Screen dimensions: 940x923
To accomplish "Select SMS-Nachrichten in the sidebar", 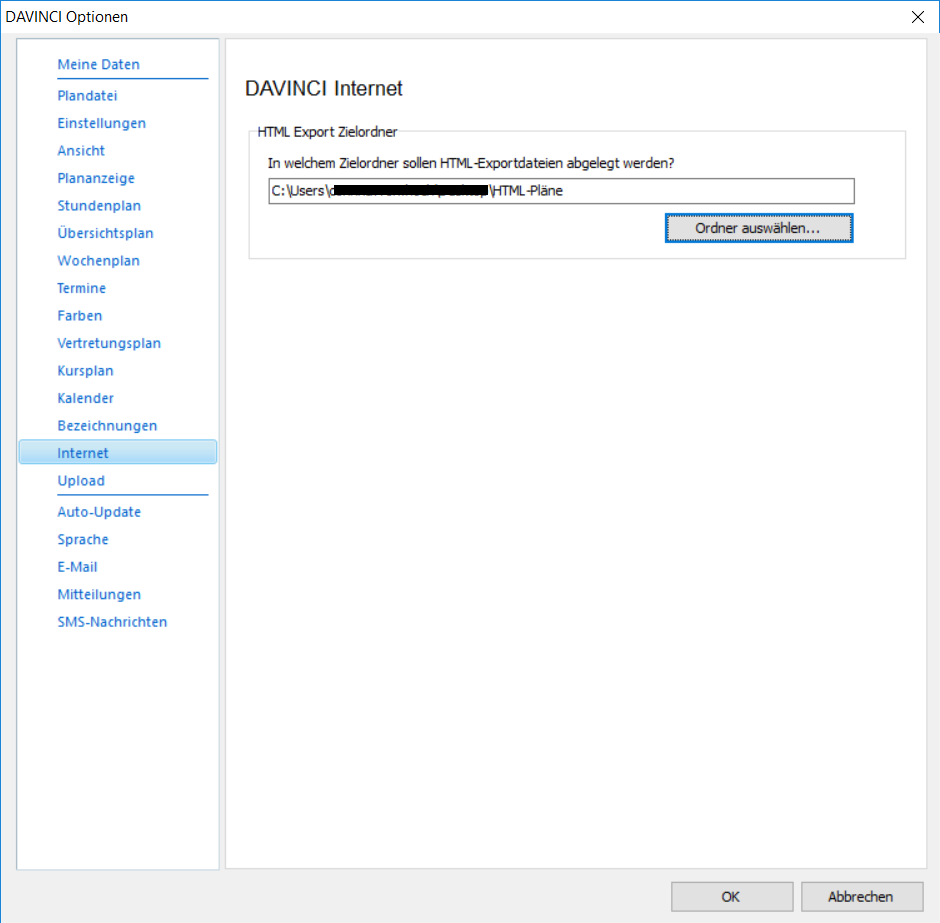I will pyautogui.click(x=112, y=622).
